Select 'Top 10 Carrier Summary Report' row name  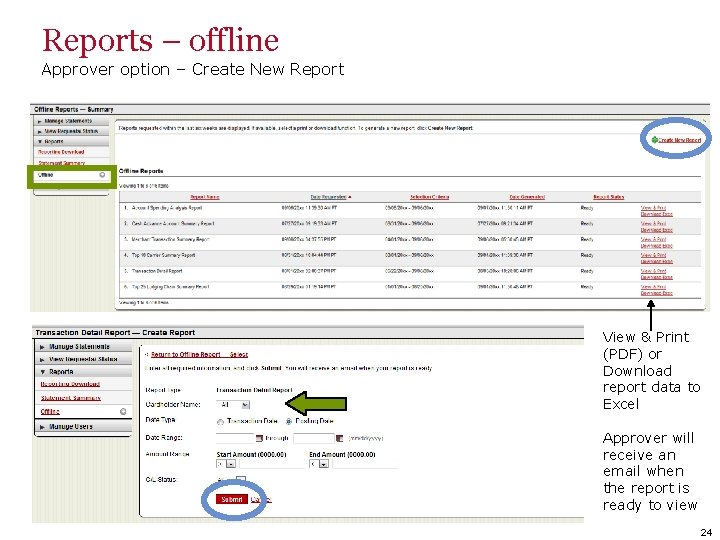(x=163, y=255)
